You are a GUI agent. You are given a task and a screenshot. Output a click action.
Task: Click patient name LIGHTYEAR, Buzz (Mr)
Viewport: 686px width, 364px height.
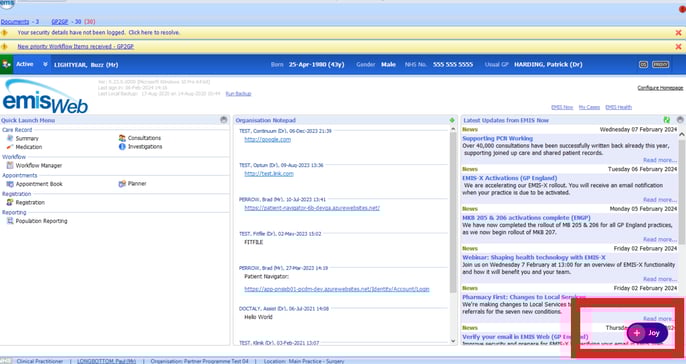click(86, 65)
